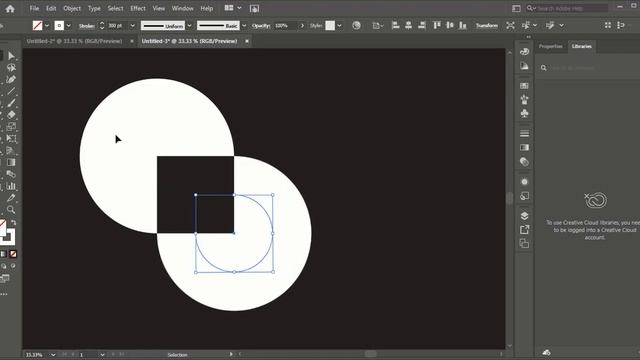
Task: Click Vertical Align Center icon
Action: (450, 25)
